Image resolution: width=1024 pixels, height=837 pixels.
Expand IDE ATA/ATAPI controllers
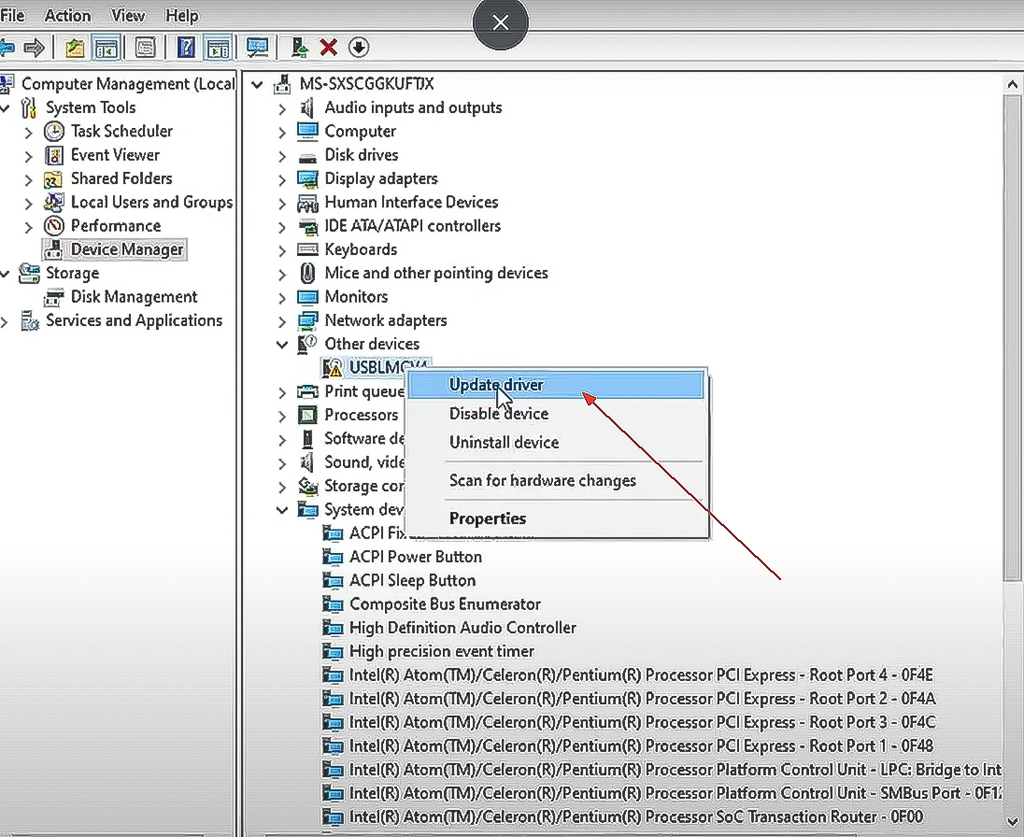coord(282,227)
